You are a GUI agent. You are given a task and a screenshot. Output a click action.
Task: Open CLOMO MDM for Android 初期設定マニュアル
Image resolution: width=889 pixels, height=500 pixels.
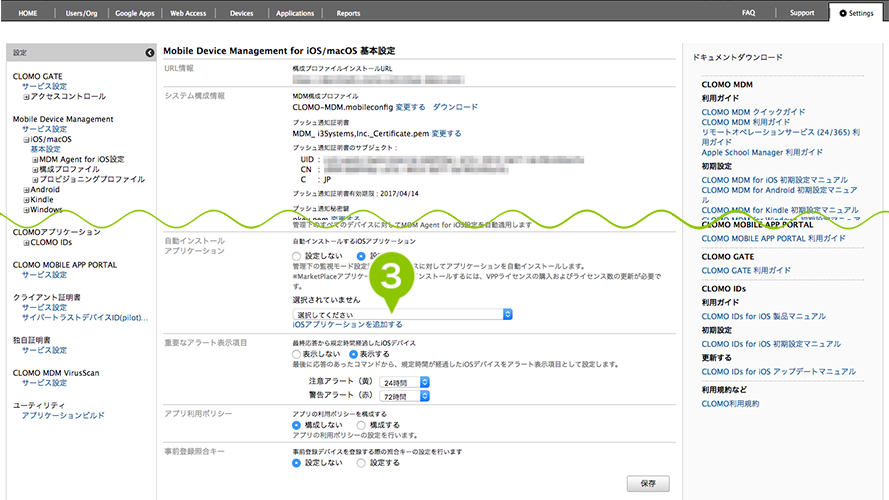coord(779,195)
